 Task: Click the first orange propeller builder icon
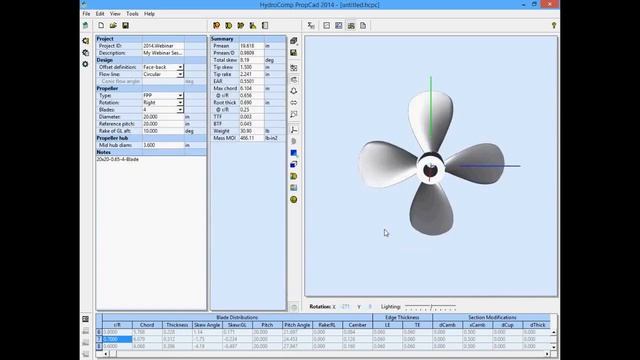point(217,25)
